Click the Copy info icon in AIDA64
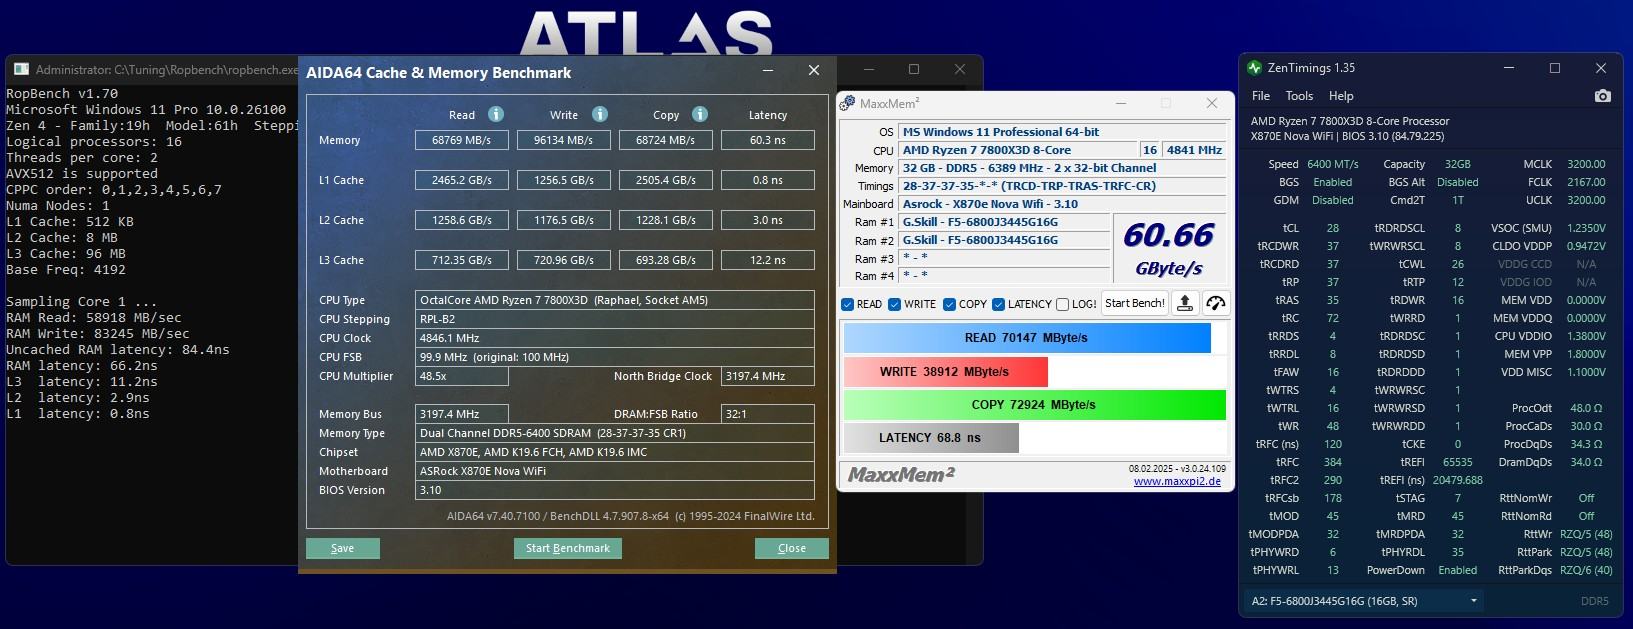 coord(700,114)
